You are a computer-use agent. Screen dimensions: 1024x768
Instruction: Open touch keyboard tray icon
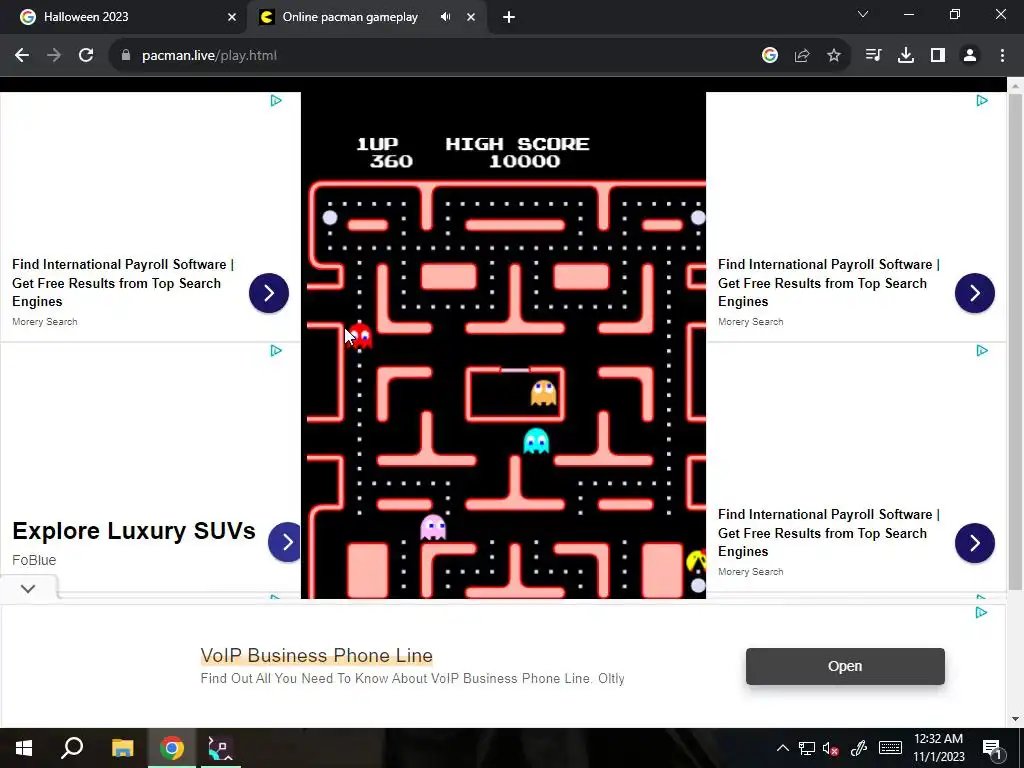pos(890,748)
